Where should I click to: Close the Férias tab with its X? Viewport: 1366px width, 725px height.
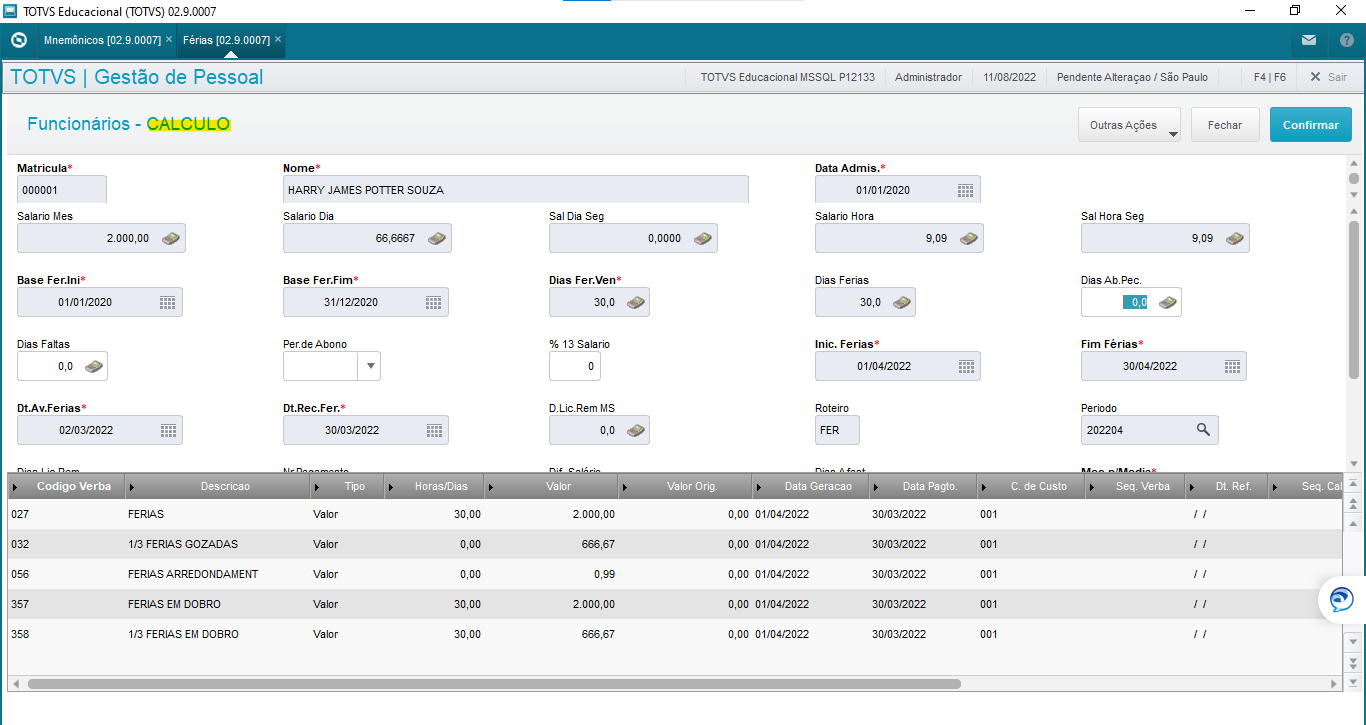278,40
